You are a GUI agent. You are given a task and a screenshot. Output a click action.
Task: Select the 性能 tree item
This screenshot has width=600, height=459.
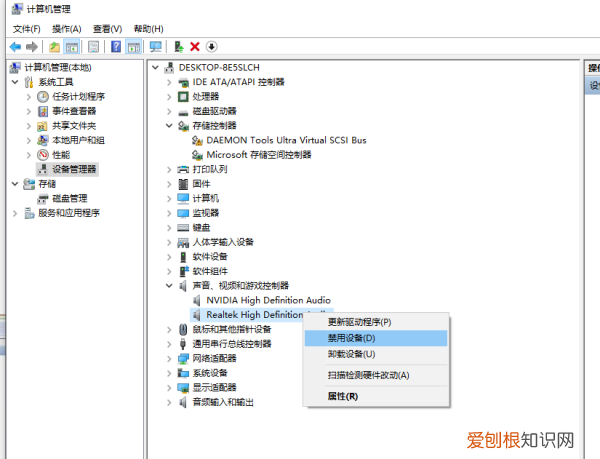pos(61,155)
